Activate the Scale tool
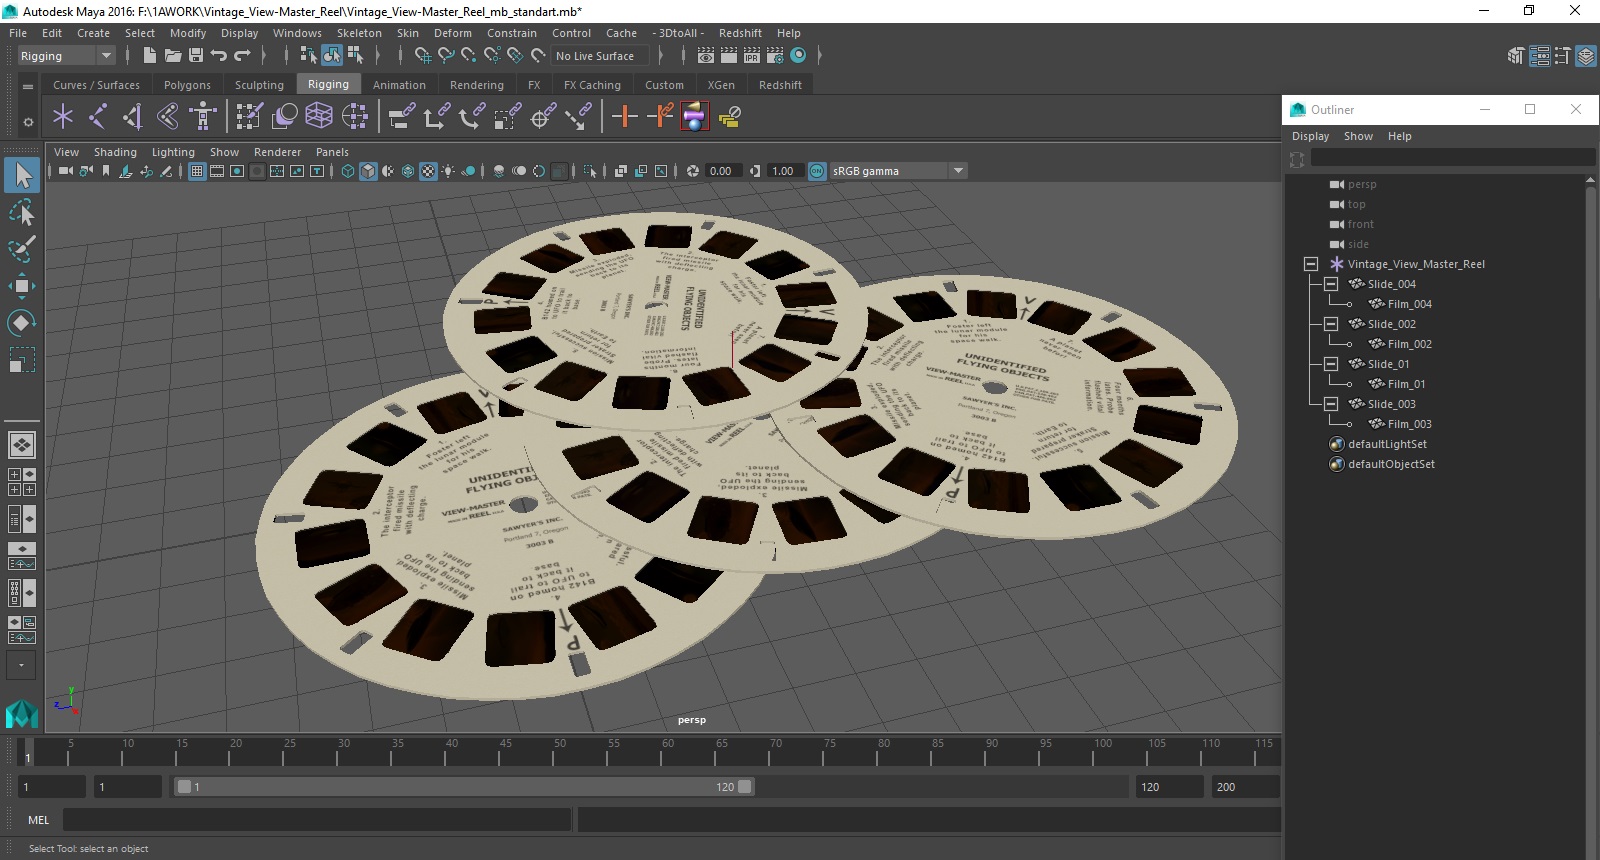The height and width of the screenshot is (860, 1600). [x=22, y=359]
